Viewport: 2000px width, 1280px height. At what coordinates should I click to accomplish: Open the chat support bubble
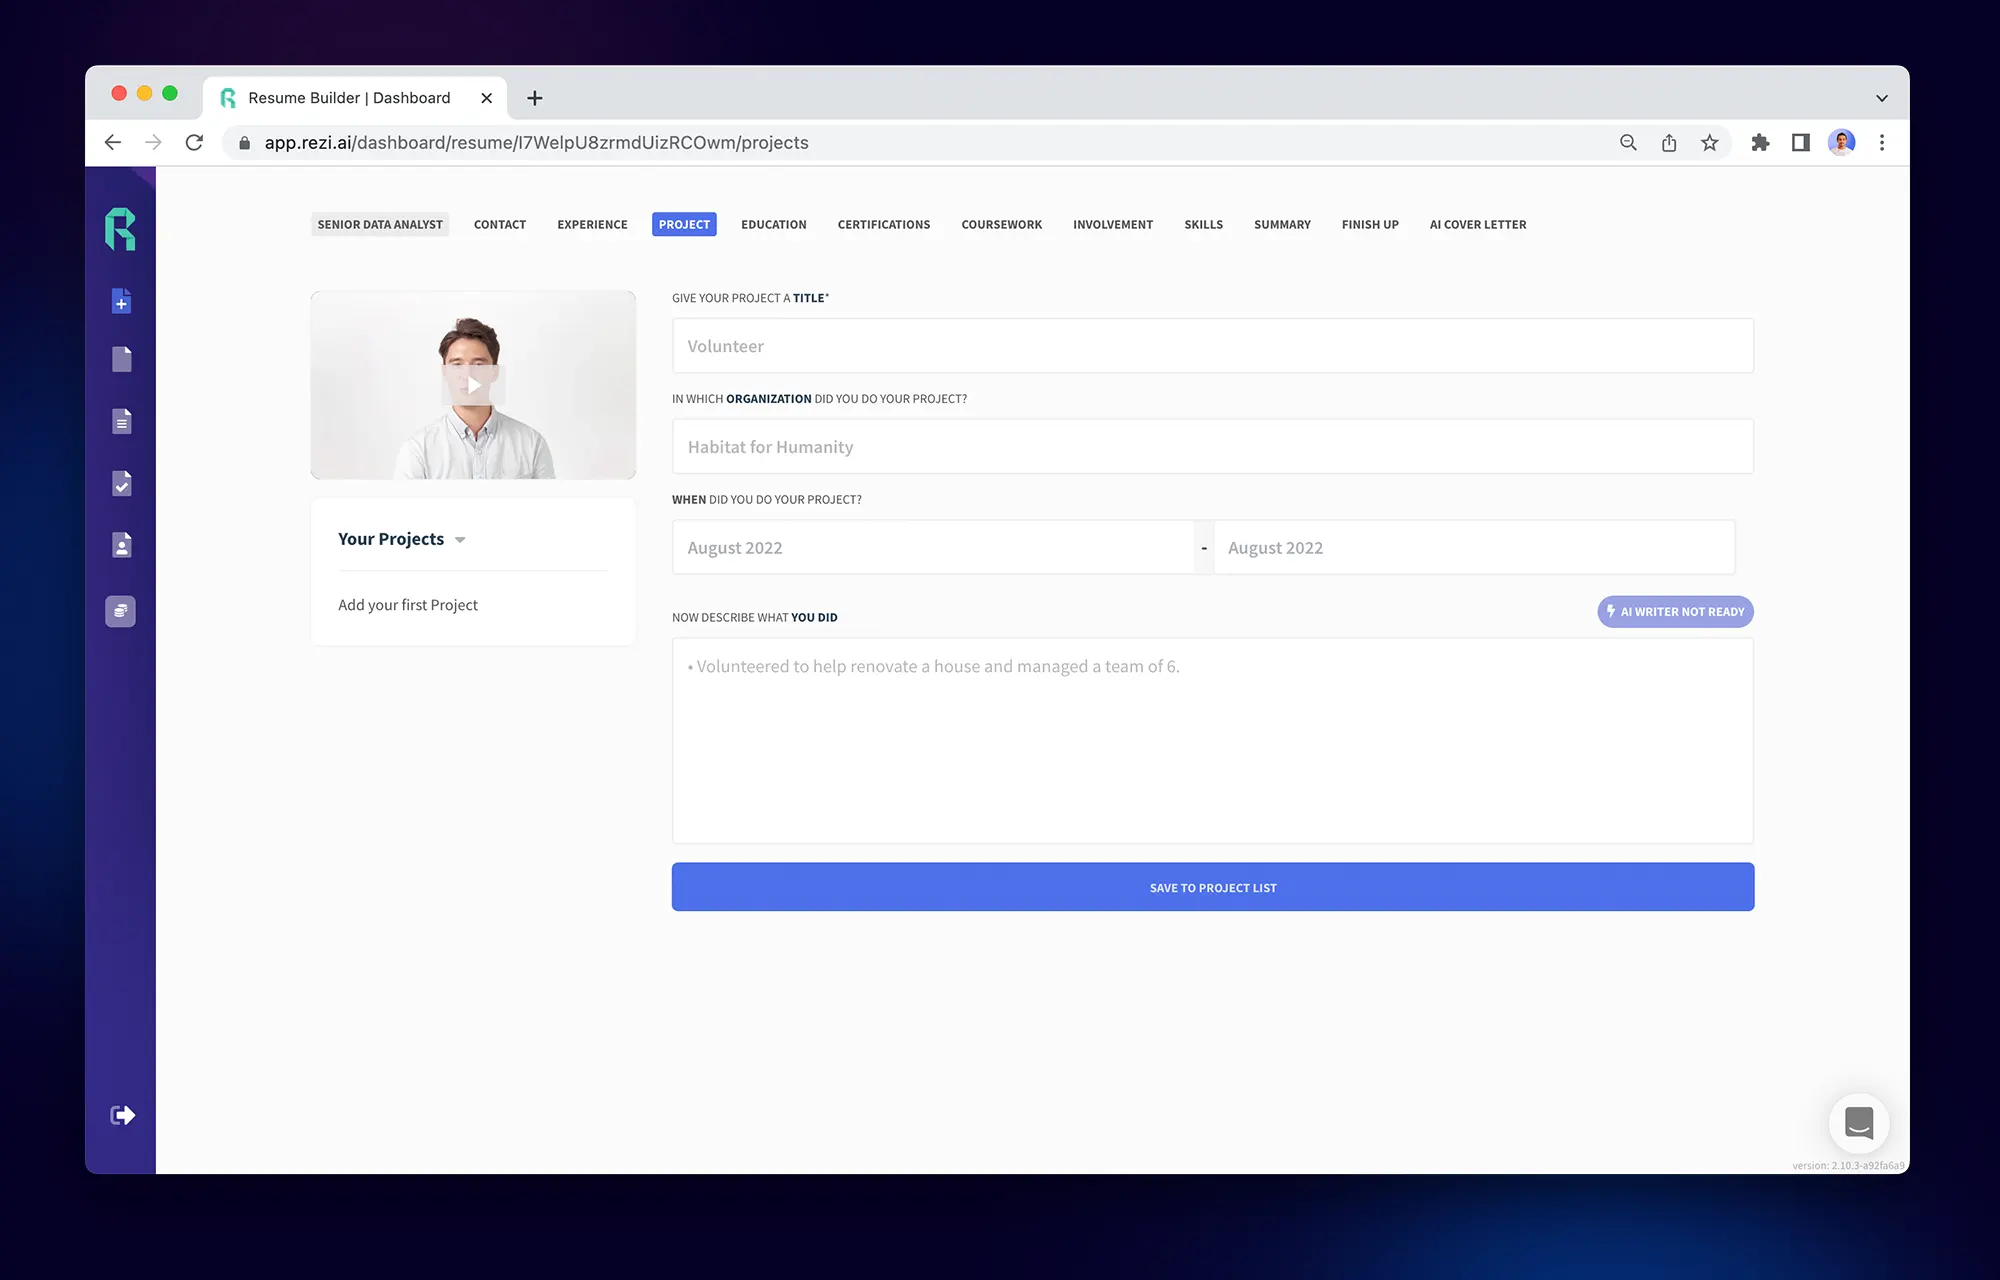coord(1859,1123)
